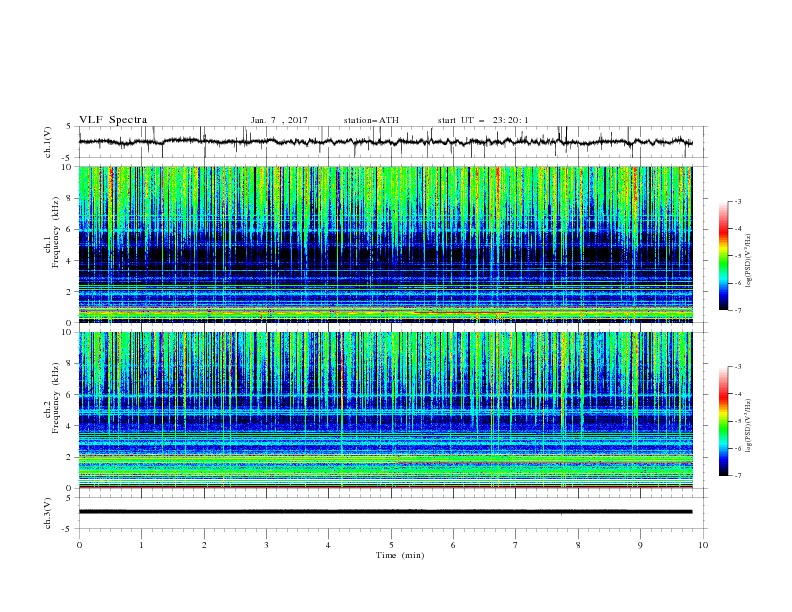
Task: Click the time axis tick label "0"
Action: coord(79,545)
